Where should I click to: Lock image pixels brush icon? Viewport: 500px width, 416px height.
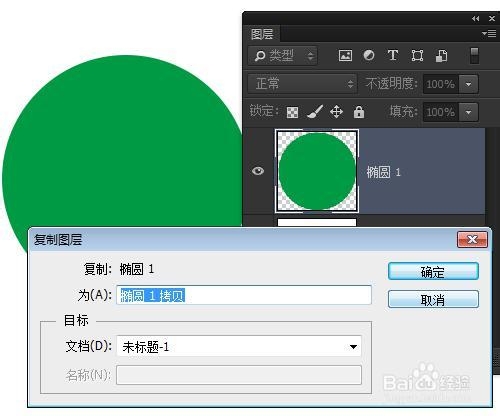tap(315, 112)
